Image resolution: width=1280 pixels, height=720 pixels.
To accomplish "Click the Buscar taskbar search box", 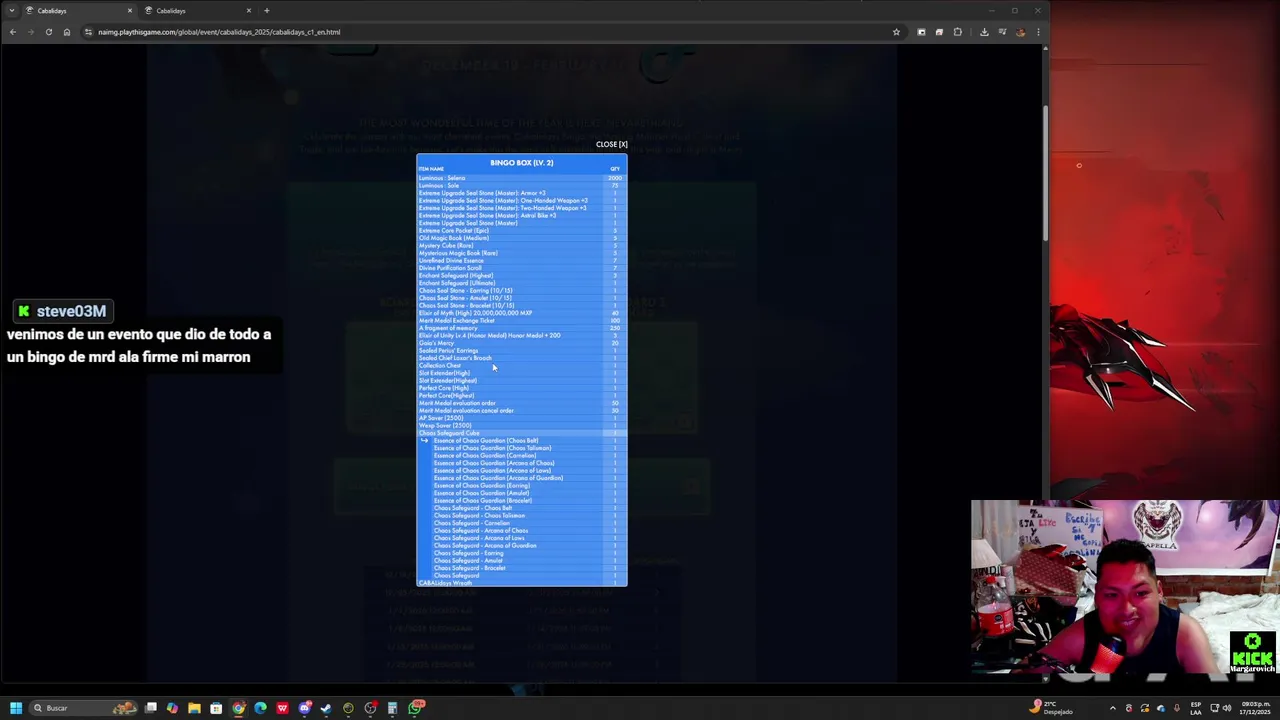I will coord(82,708).
